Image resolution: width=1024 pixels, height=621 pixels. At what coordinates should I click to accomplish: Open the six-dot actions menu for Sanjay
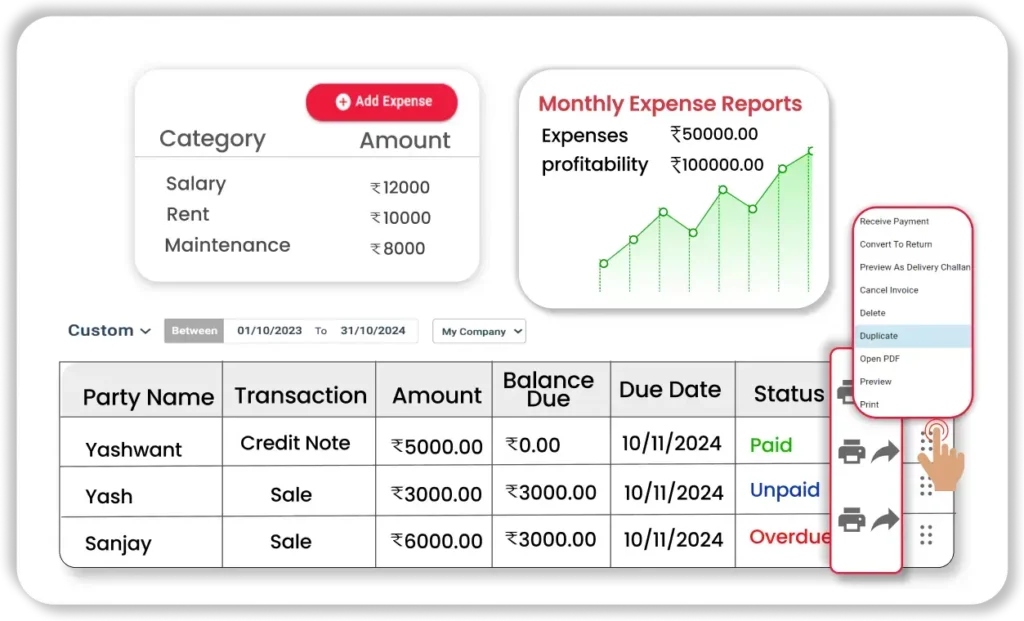[x=926, y=535]
